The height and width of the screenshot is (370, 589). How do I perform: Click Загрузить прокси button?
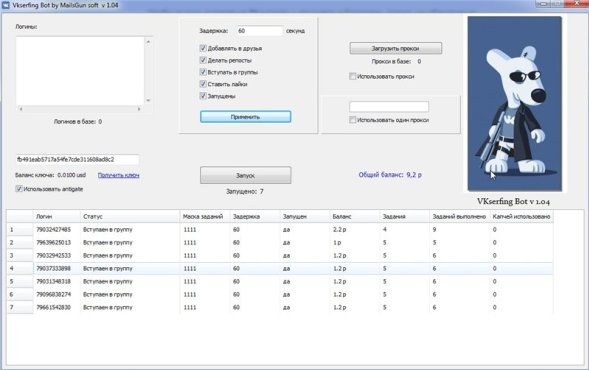(x=396, y=48)
